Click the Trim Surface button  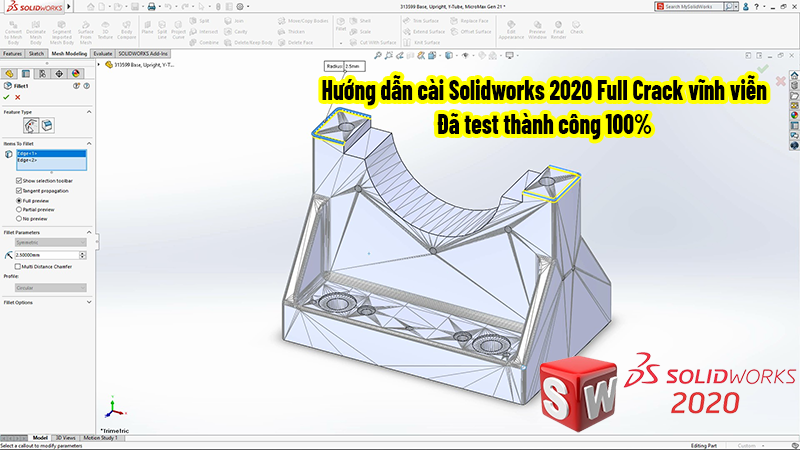tap(421, 21)
